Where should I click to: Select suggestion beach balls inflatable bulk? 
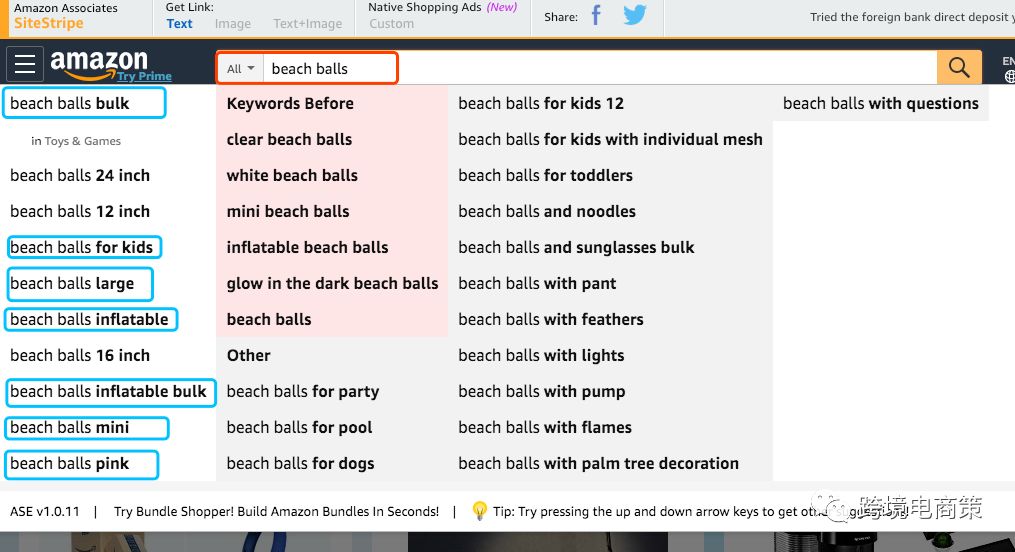point(111,392)
